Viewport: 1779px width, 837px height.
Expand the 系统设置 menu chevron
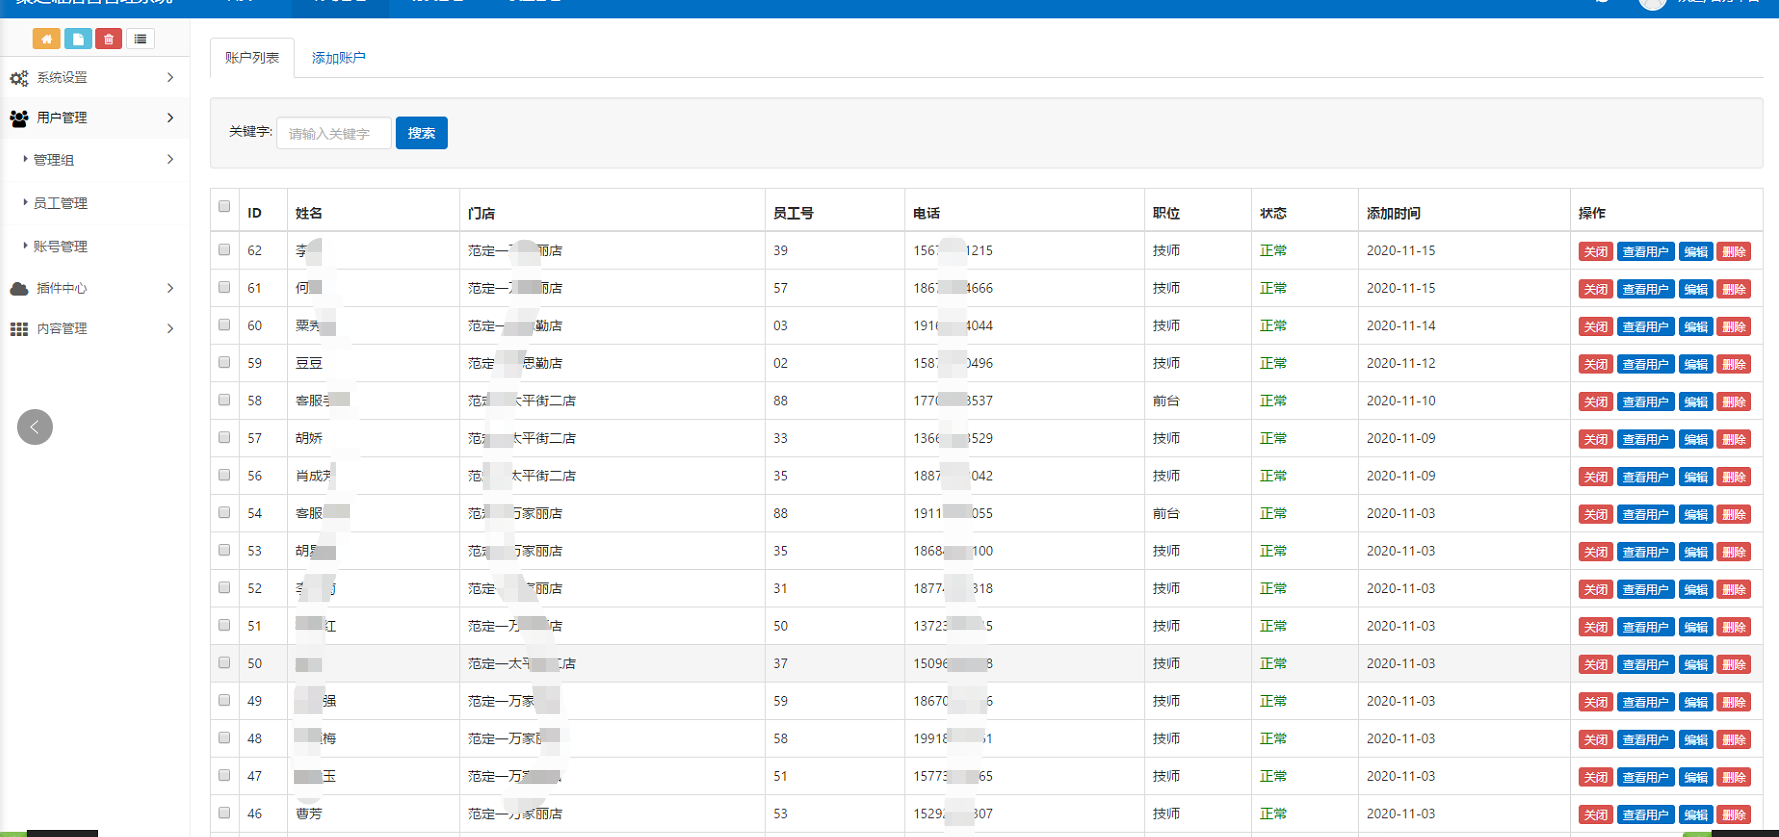[170, 77]
